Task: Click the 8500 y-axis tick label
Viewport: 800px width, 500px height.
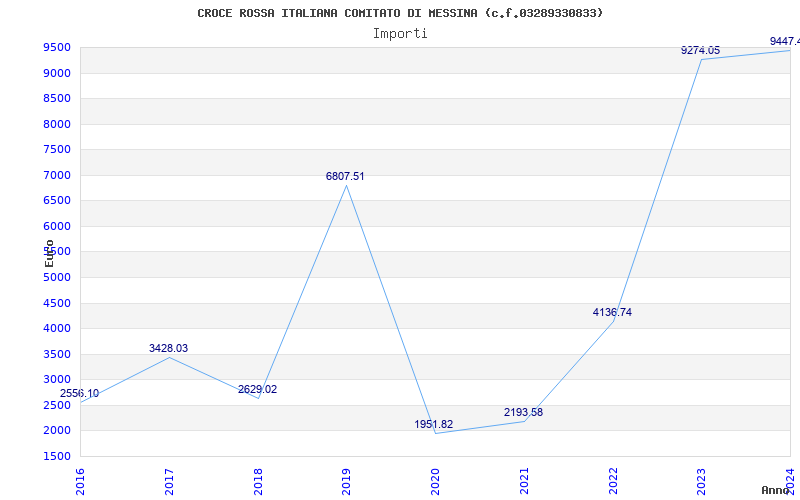Action: [x=57, y=98]
